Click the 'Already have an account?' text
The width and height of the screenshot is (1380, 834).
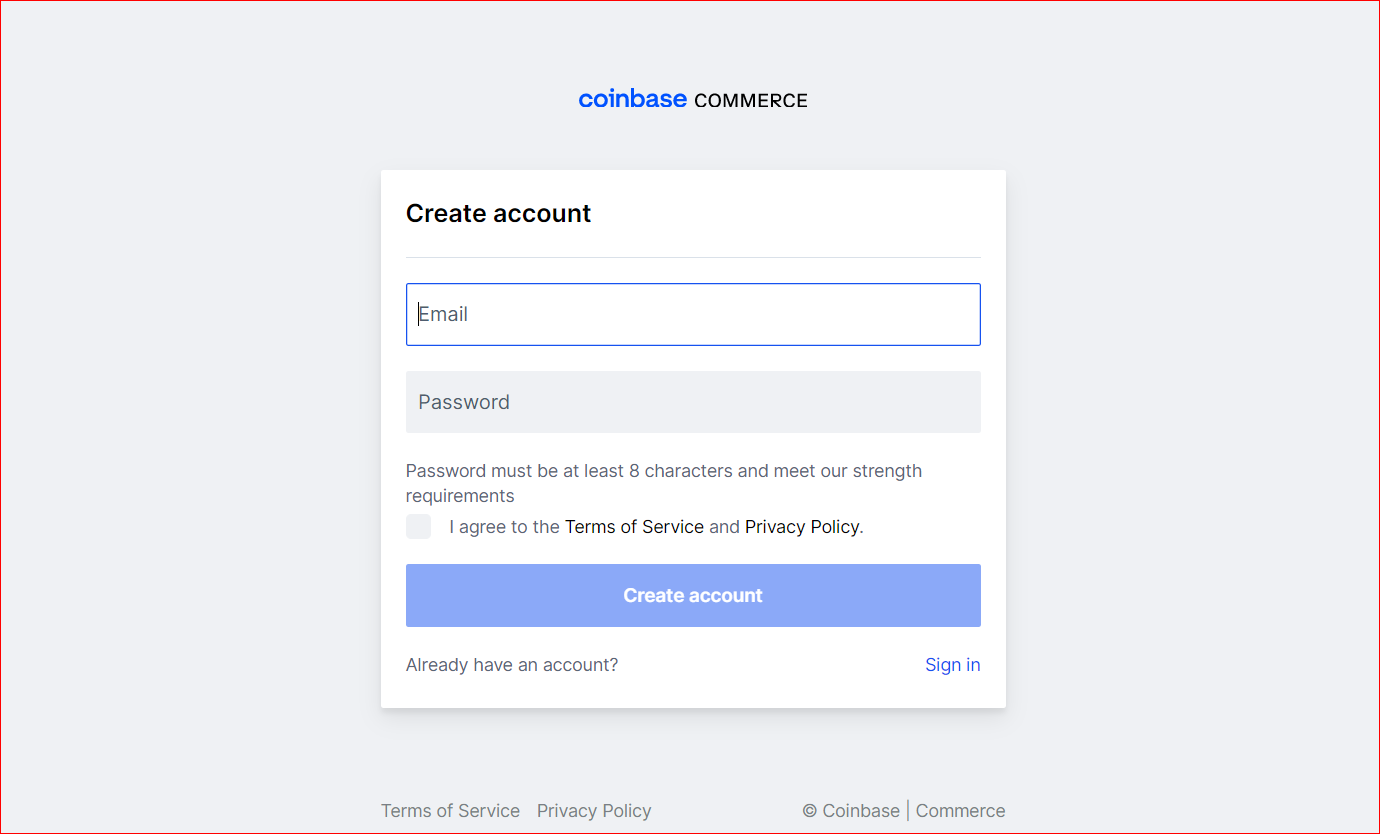[x=512, y=665]
